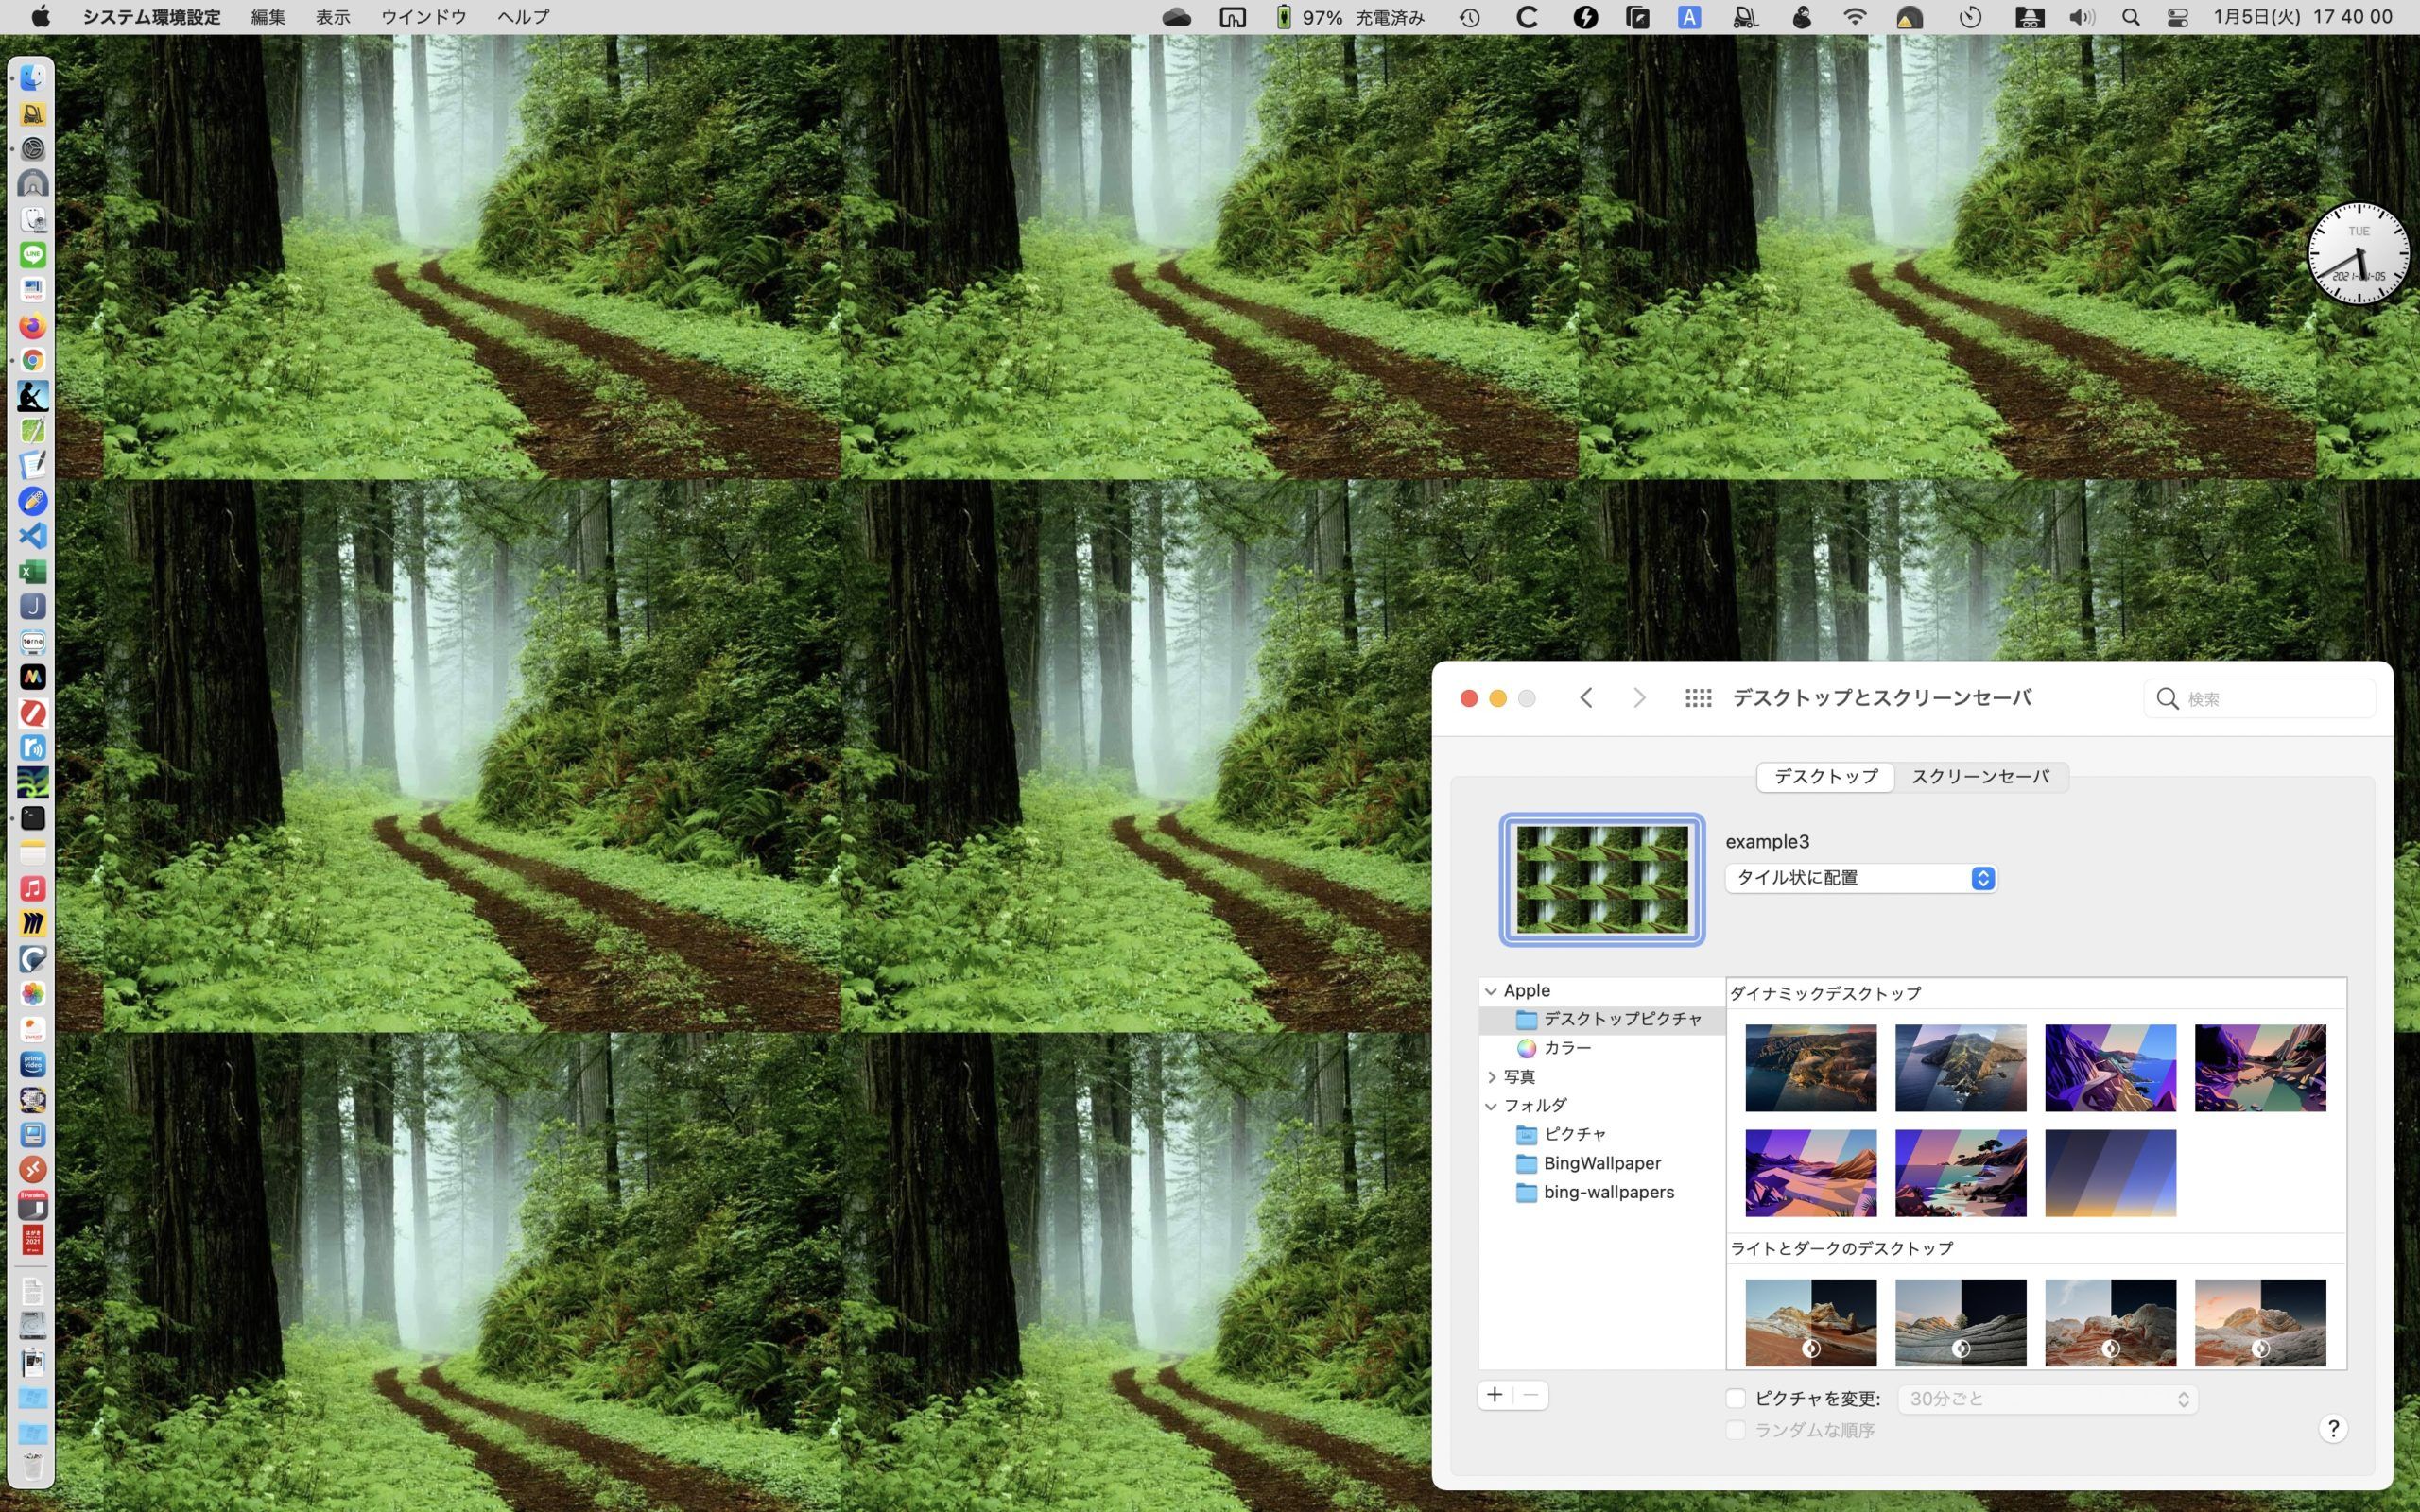2420x1512 pixels.
Task: Click the スクリーンセーバ tab
Action: pyautogui.click(x=1979, y=775)
